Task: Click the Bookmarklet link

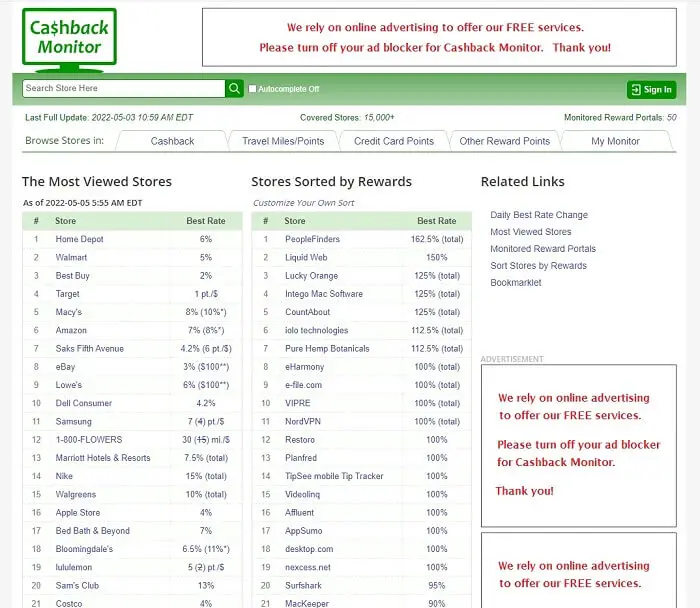Action: click(516, 283)
